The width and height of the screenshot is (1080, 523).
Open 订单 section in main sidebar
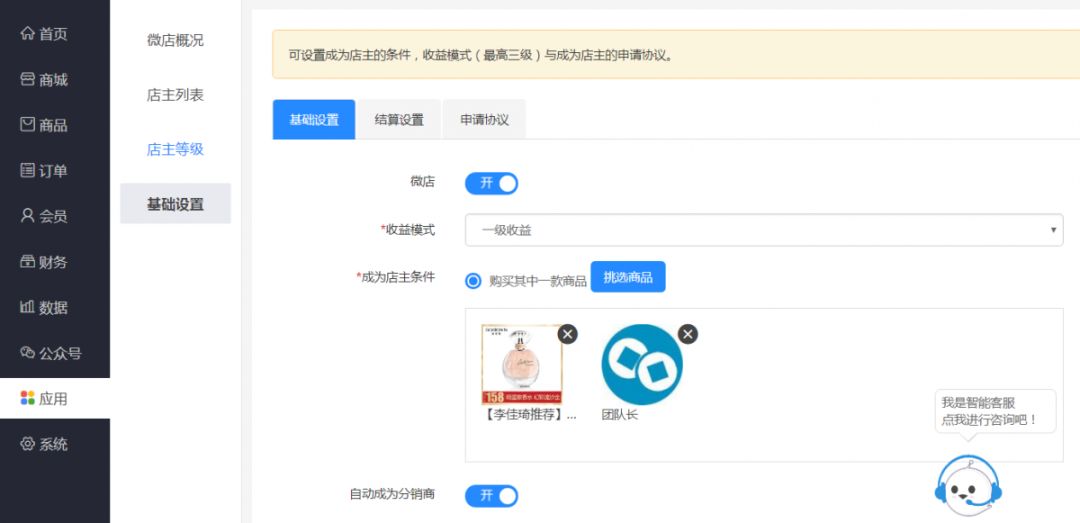tap(54, 170)
